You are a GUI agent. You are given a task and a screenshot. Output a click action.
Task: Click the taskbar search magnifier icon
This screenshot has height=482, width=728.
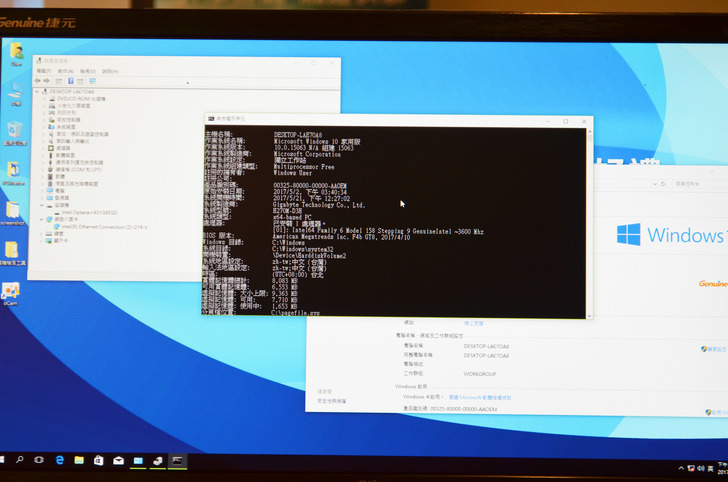click(19, 459)
